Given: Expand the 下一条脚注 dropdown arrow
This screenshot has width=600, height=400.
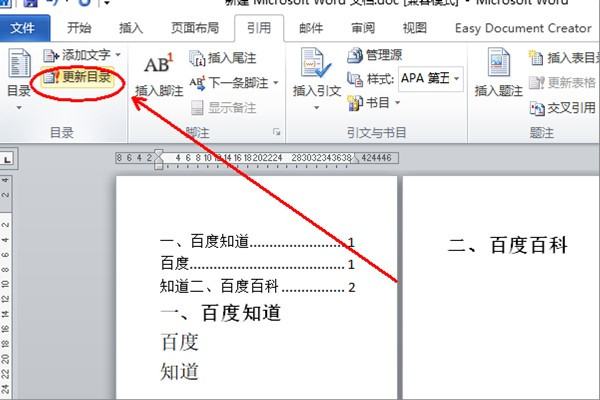Looking at the screenshot, I should tap(276, 82).
